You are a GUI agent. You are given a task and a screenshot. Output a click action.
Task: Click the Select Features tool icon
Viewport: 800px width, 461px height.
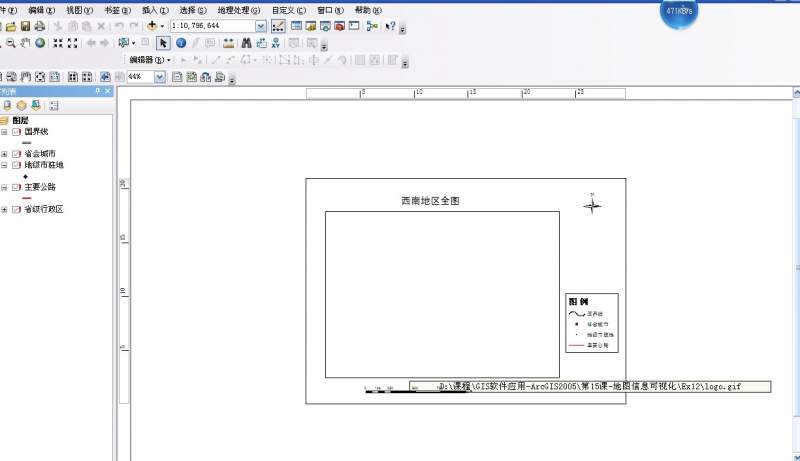click(123, 43)
